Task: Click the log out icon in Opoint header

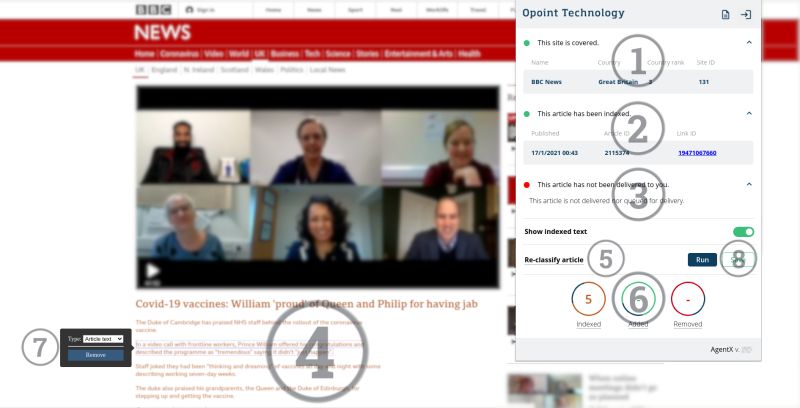Action: click(x=745, y=14)
